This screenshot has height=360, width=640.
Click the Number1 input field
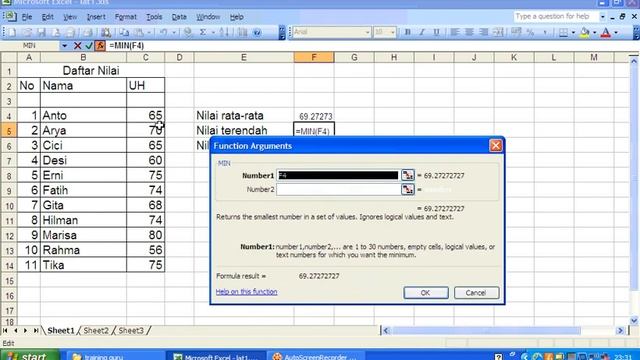click(x=338, y=176)
